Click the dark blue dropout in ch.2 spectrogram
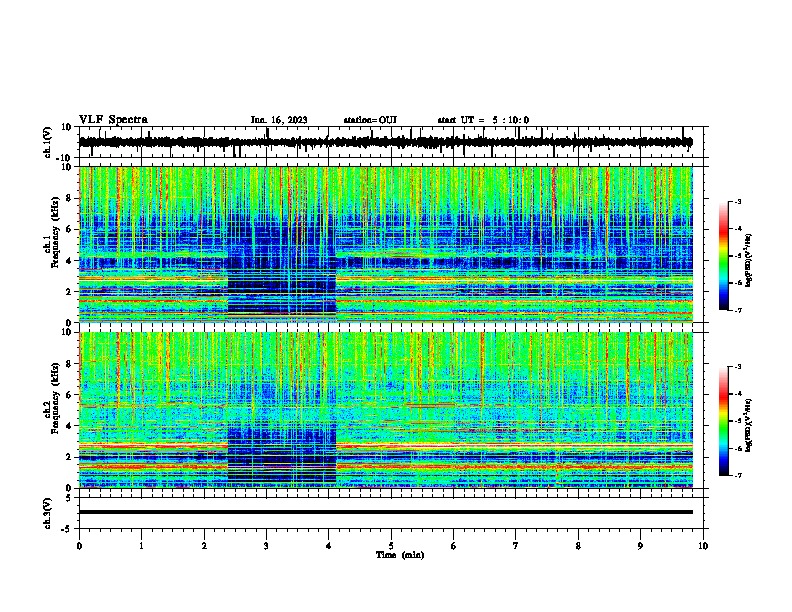The width and height of the screenshot is (792, 612). [282, 454]
